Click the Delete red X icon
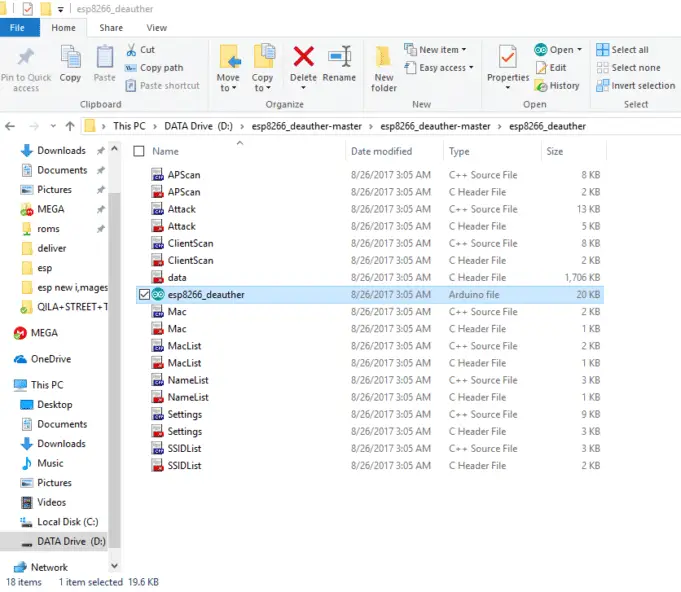Screen dimensions: 681x592 click(303, 58)
